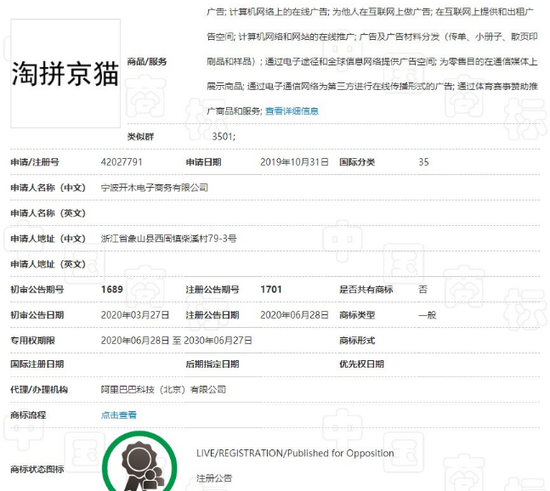Click the 申请人名称（英文） label
The height and width of the screenshot is (491, 550).
click(x=48, y=213)
